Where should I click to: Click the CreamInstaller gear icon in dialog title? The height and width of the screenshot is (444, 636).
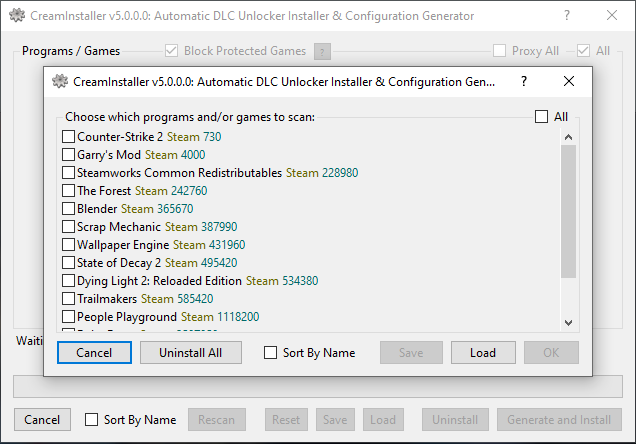point(60,82)
